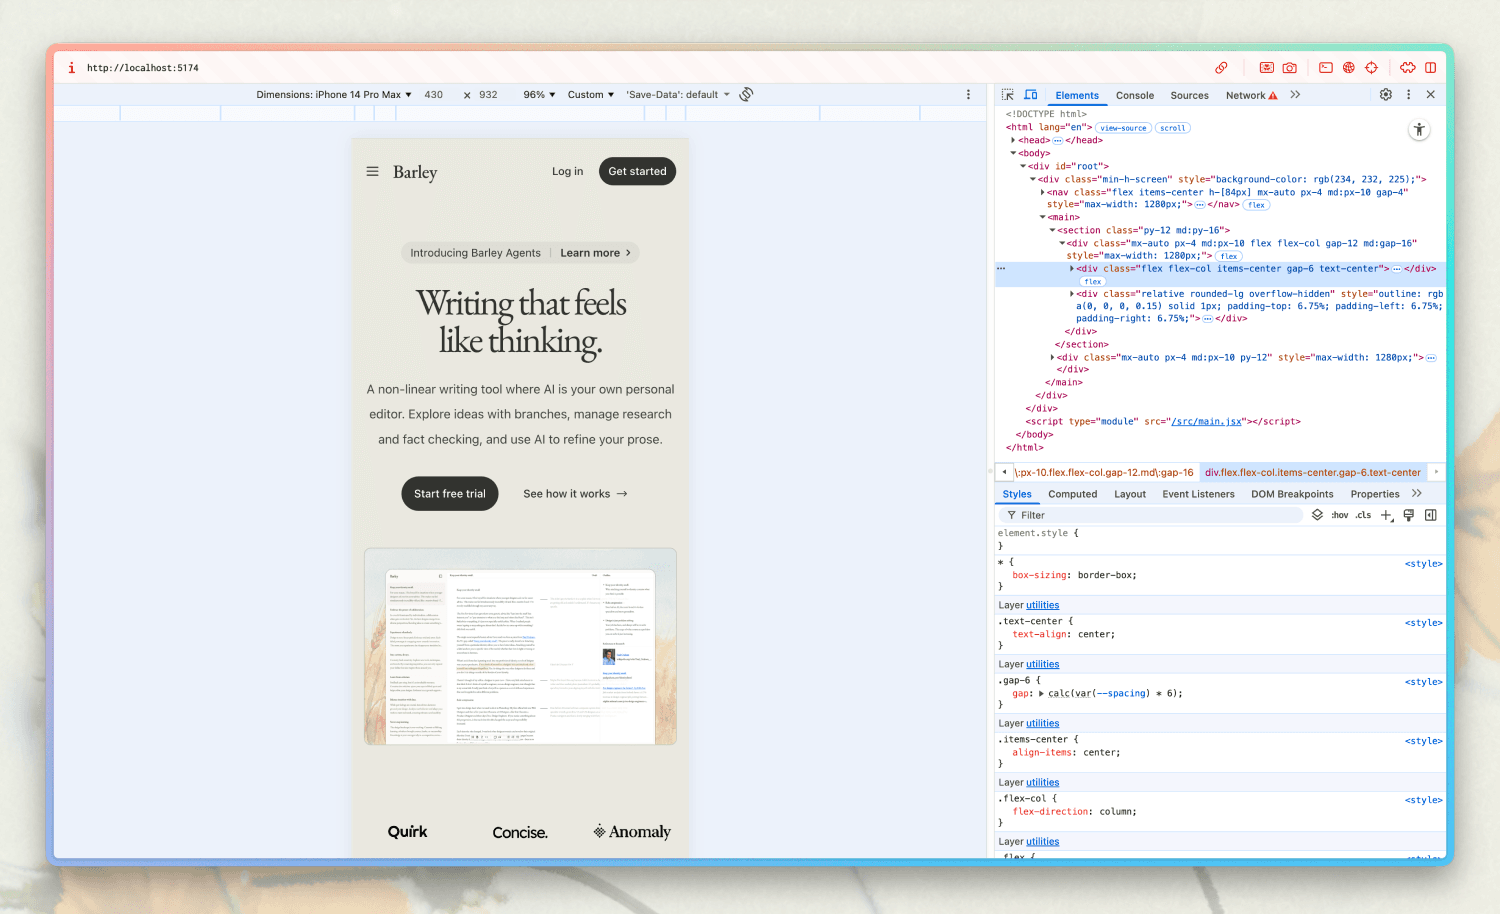Open the Event Listeners tab
The height and width of the screenshot is (914, 1500).
1198,494
